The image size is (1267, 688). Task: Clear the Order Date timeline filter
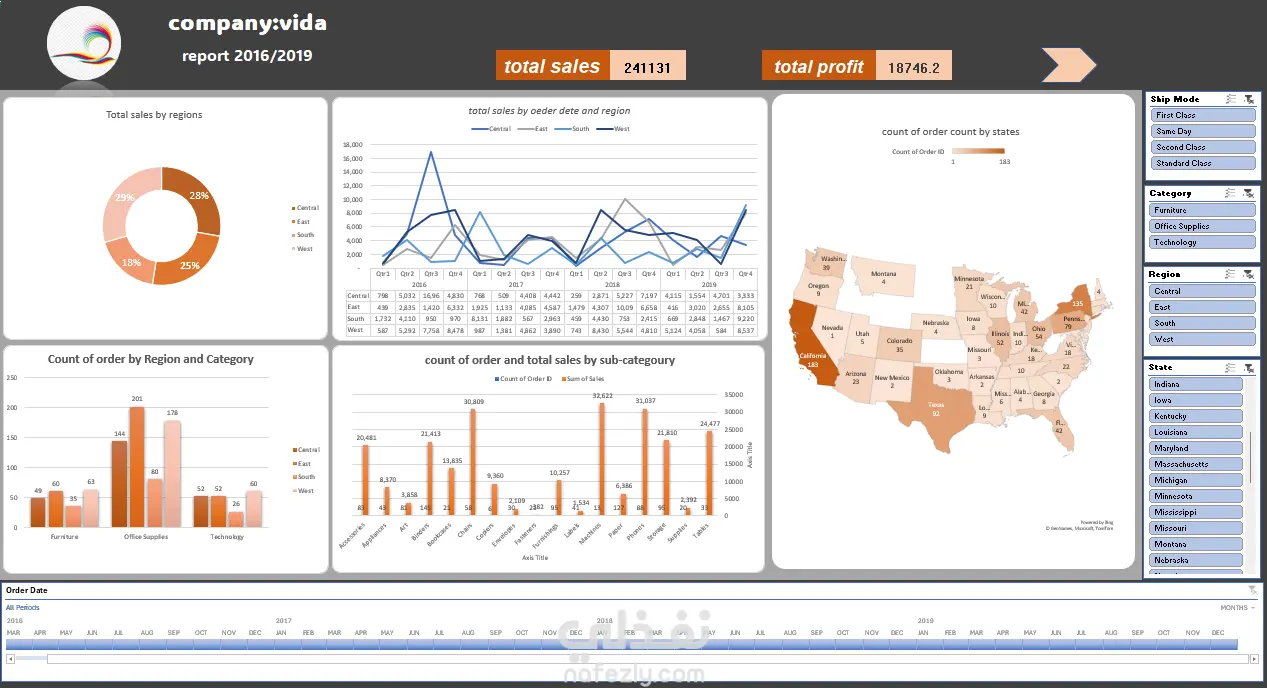(1252, 591)
